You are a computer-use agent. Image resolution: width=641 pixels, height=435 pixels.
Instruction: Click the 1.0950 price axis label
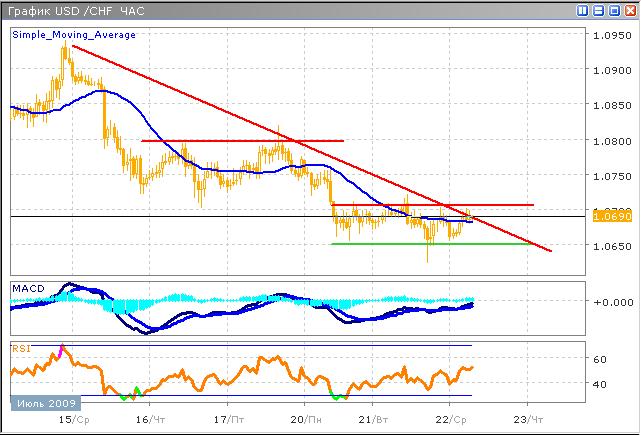point(609,35)
